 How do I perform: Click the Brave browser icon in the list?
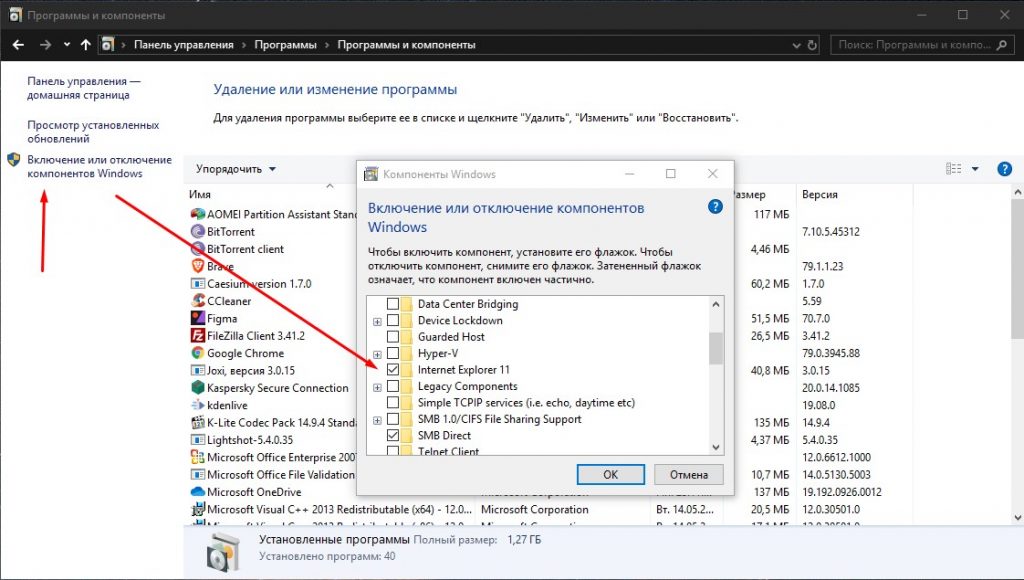click(x=197, y=266)
